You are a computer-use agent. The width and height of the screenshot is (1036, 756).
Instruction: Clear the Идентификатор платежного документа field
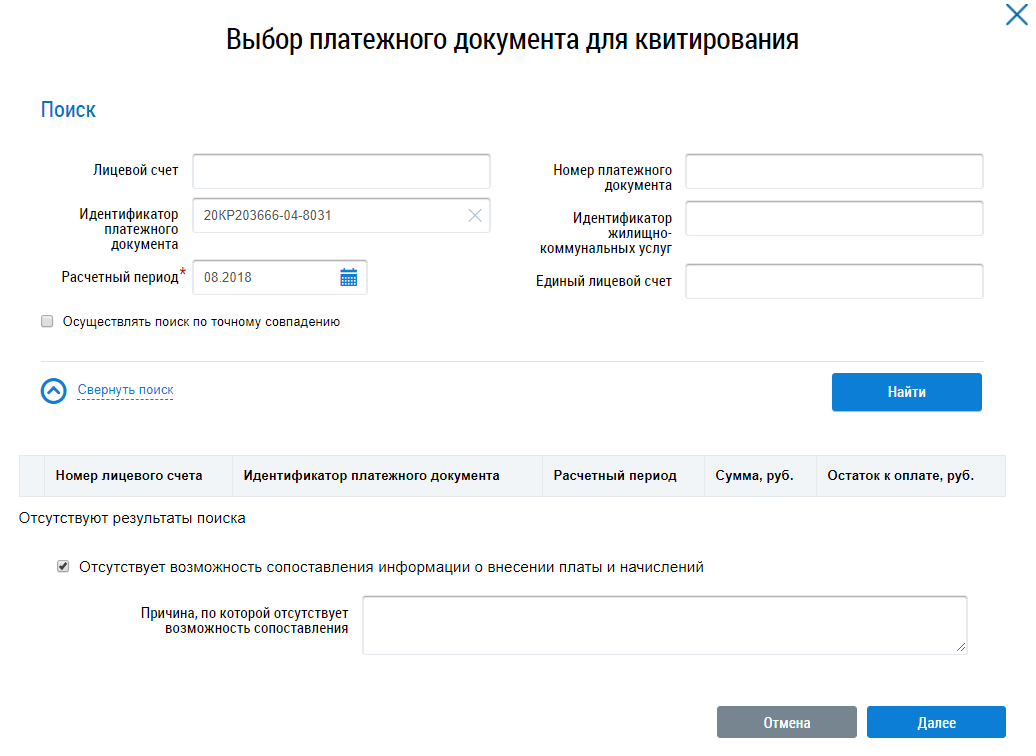pyautogui.click(x=475, y=215)
